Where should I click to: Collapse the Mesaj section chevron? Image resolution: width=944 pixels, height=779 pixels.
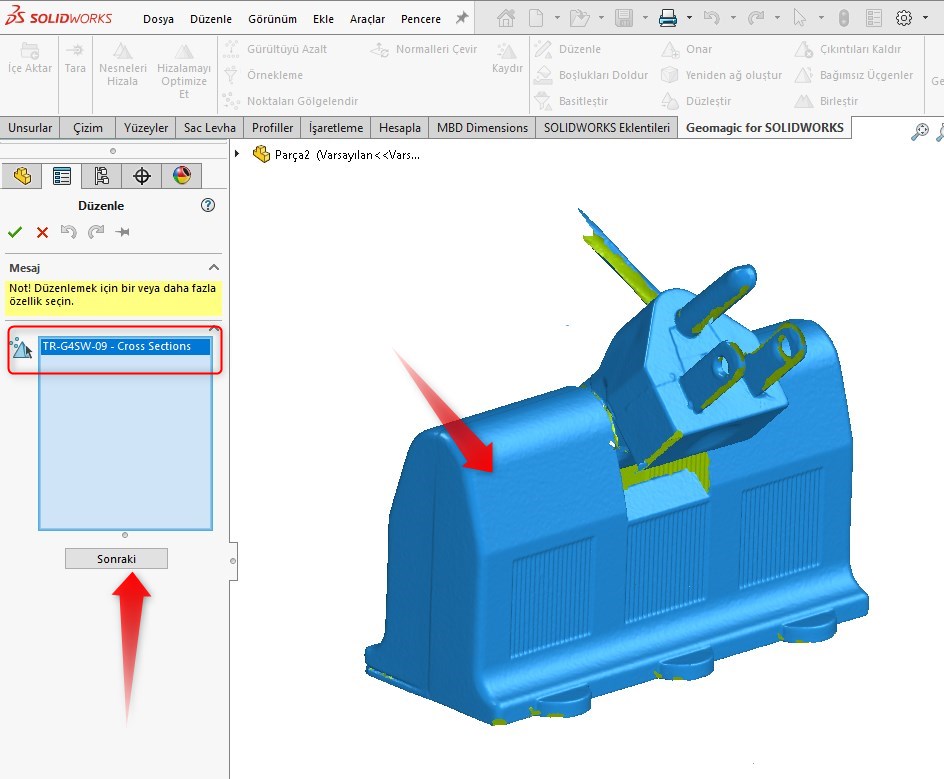coord(214,267)
